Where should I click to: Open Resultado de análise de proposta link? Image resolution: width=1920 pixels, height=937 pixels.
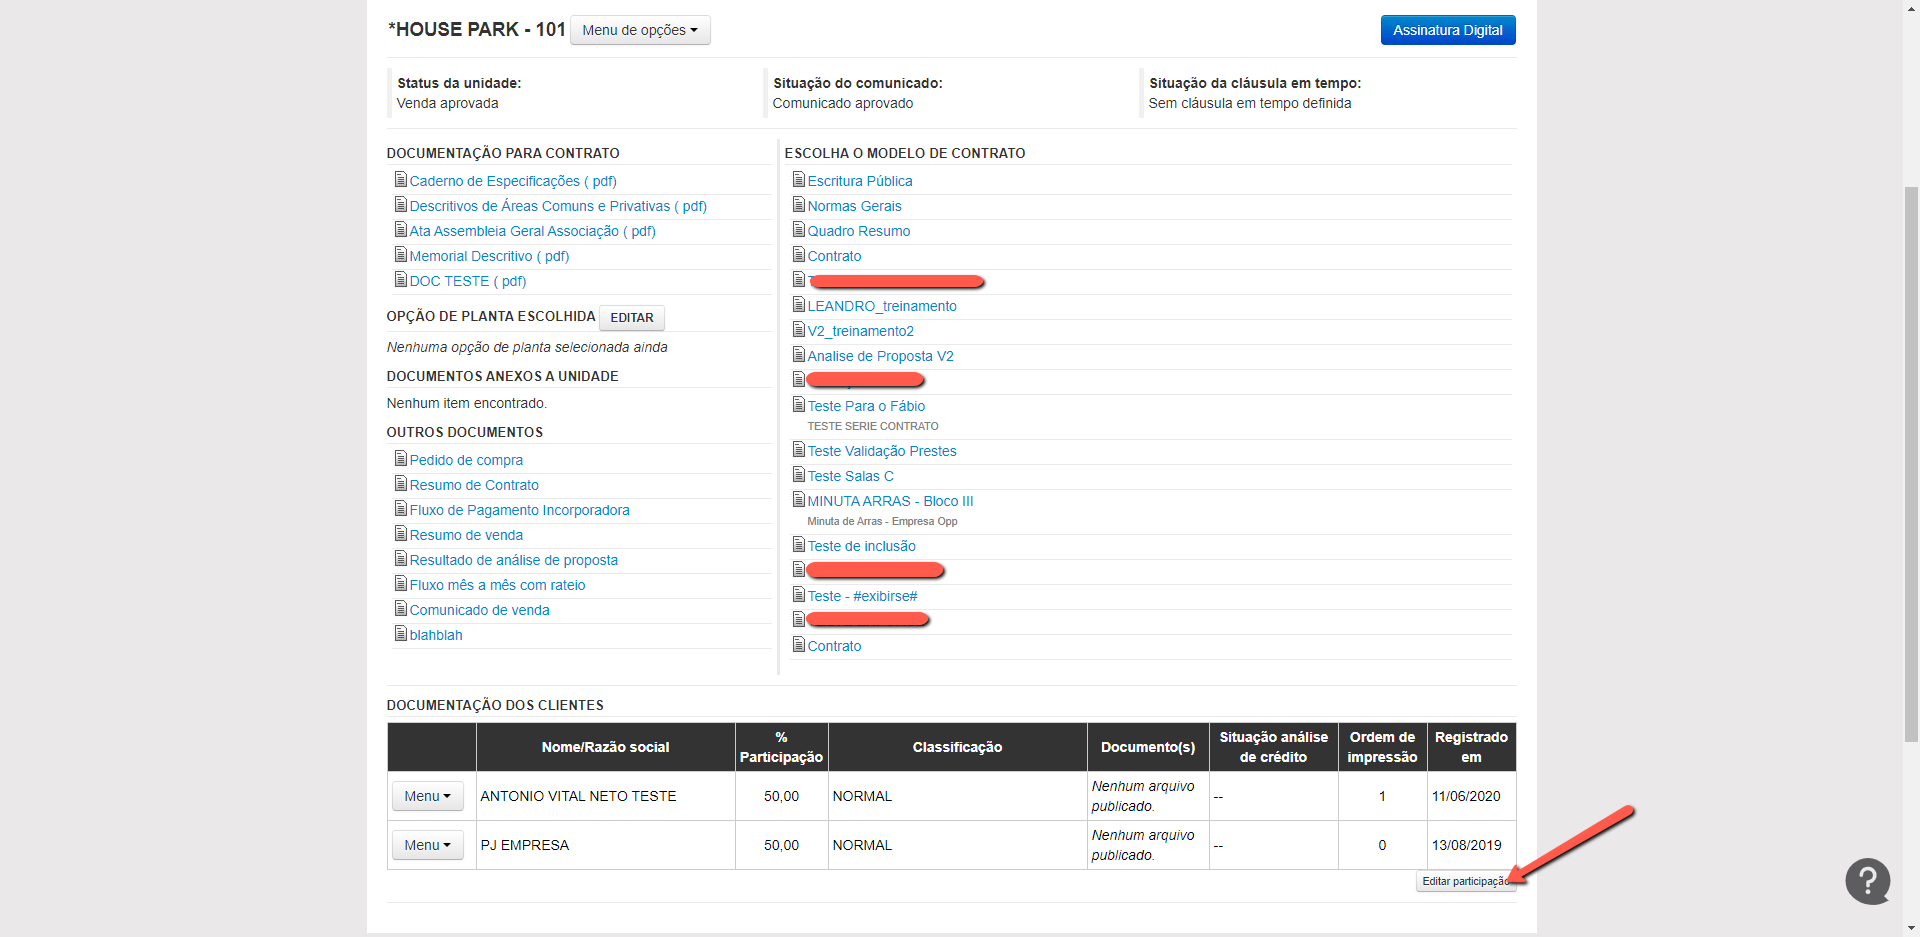513,560
